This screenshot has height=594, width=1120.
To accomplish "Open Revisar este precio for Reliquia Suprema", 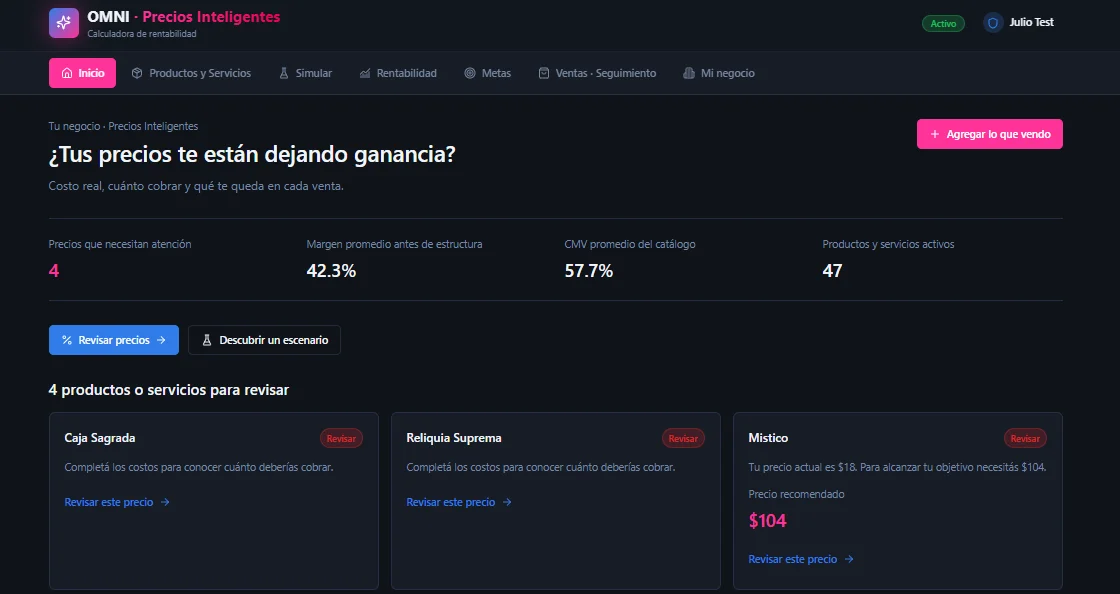I will coord(459,502).
